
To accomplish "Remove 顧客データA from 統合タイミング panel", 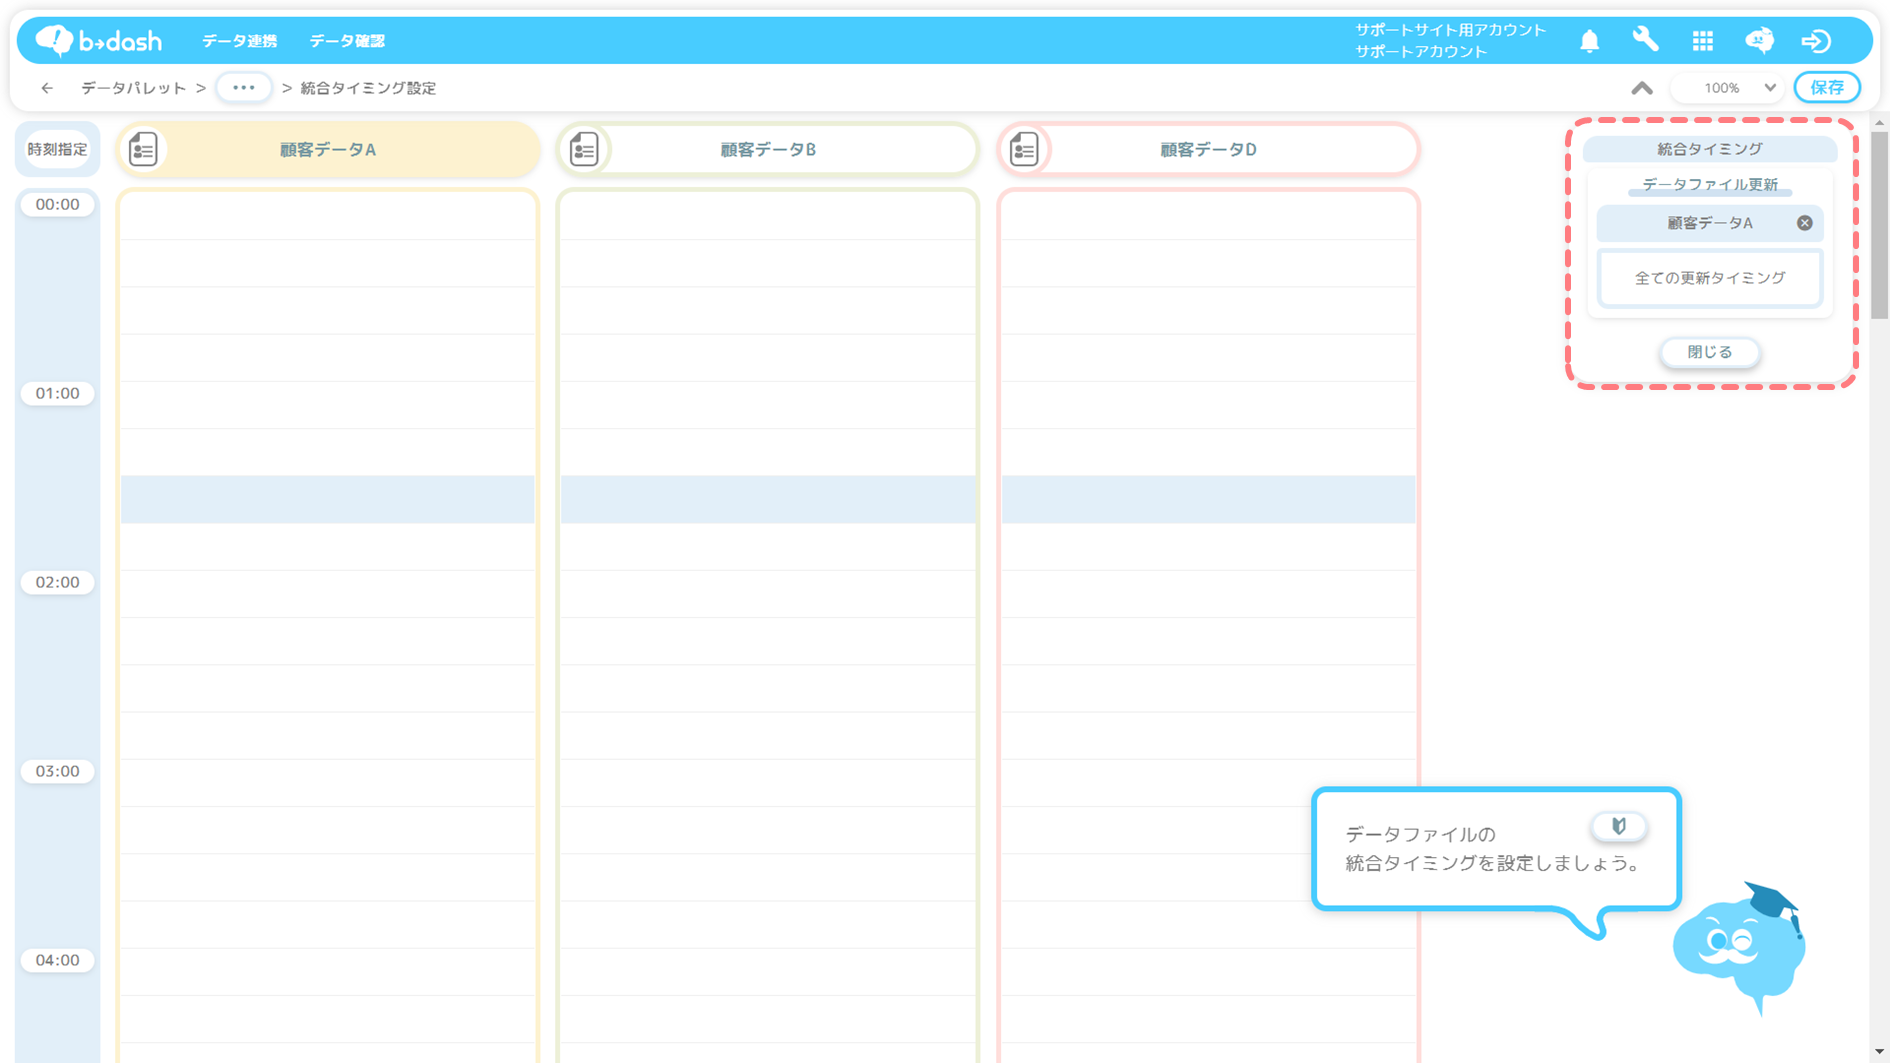I will click(x=1804, y=223).
